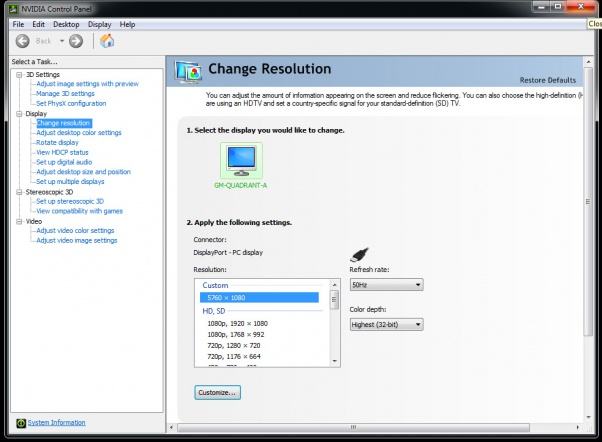Select 720p, 1176 × 664 resolution
The image size is (602, 442).
point(234,357)
